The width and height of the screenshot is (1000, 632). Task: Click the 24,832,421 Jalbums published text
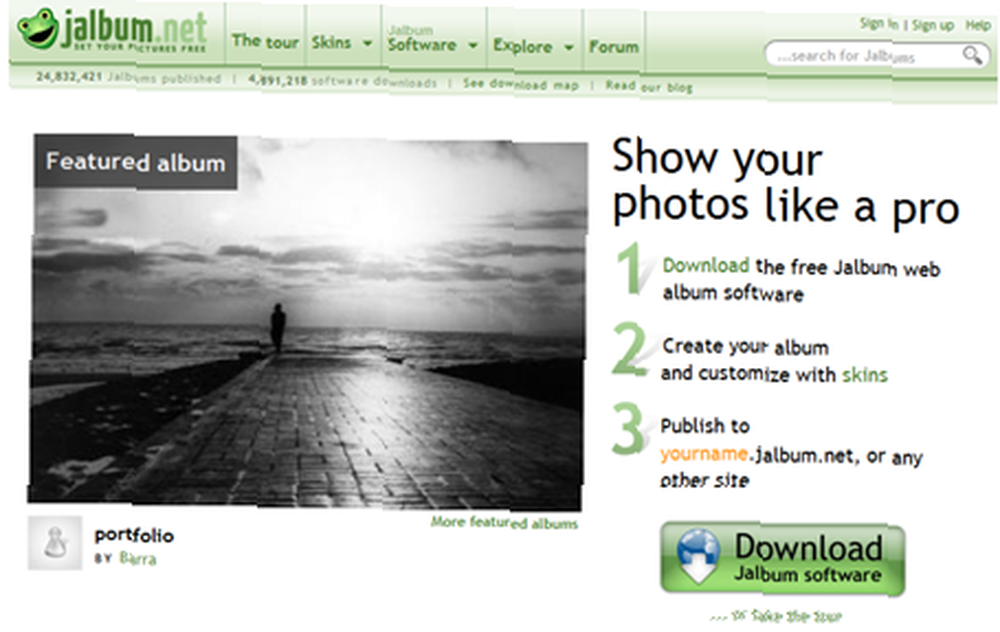click(x=128, y=77)
